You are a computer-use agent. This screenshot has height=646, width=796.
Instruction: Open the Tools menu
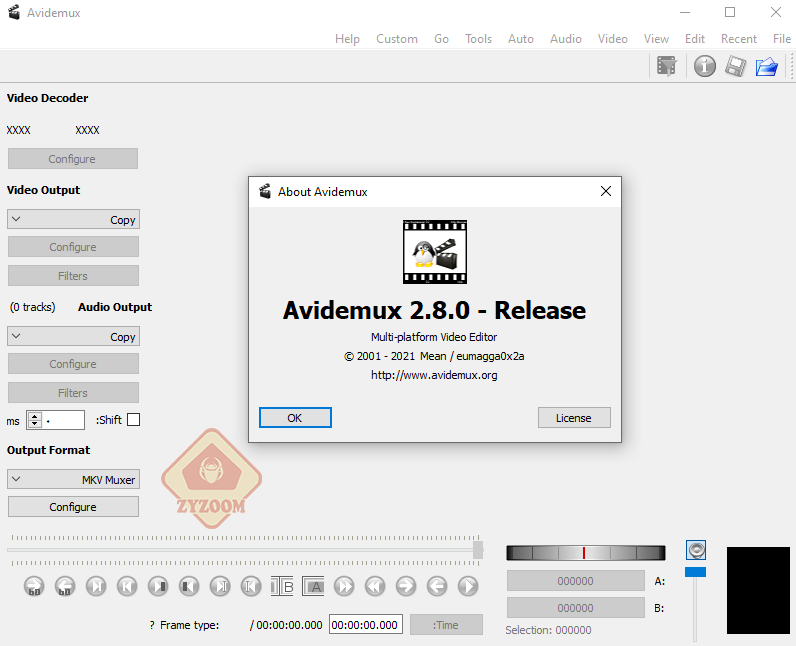tap(478, 39)
